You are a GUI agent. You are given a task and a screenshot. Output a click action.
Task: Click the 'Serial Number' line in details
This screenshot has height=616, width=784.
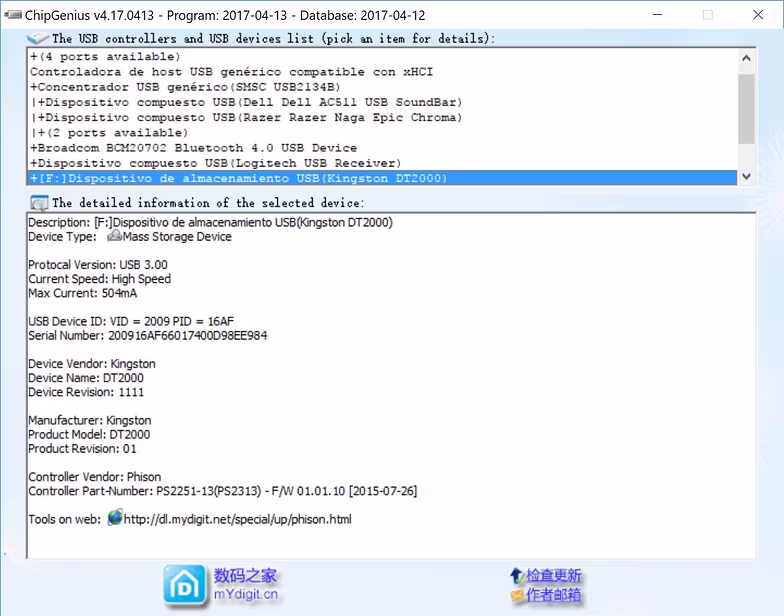pos(148,336)
